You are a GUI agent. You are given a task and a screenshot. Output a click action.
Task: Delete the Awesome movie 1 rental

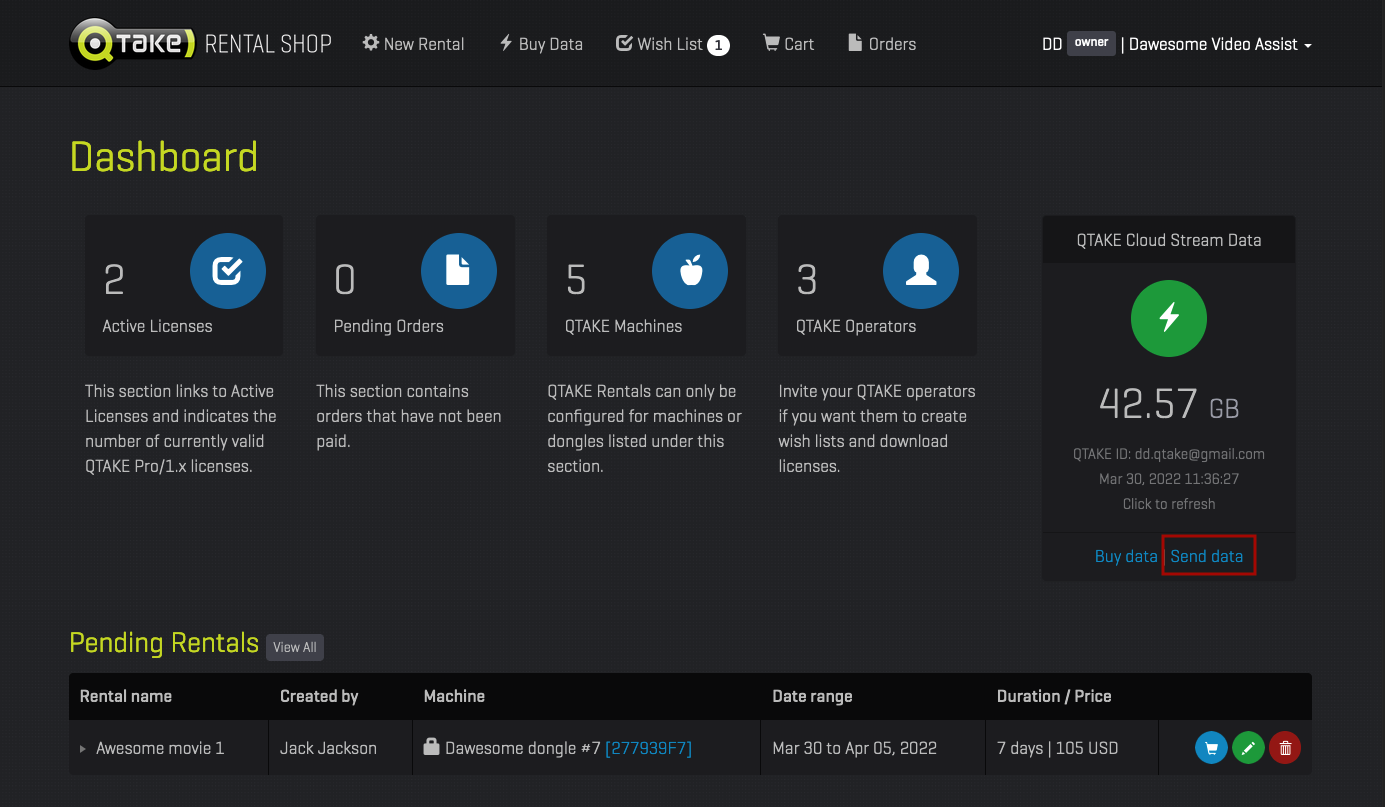1285,748
